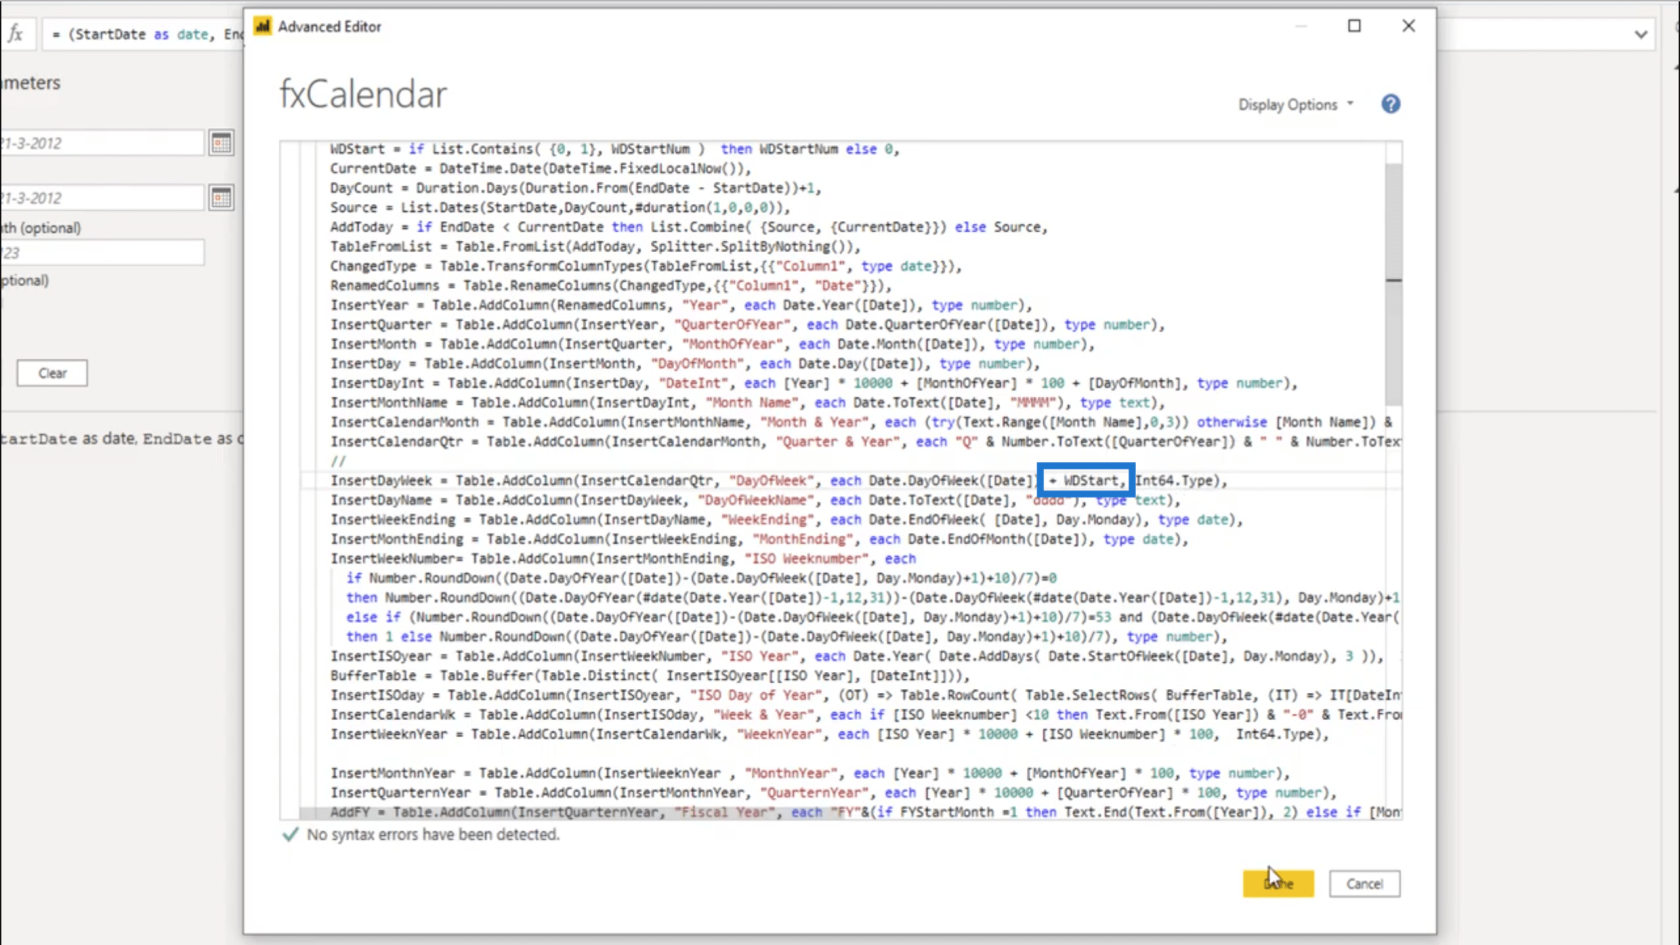This screenshot has width=1680, height=945.
Task: Open the Display Options dropdown
Action: (1296, 105)
